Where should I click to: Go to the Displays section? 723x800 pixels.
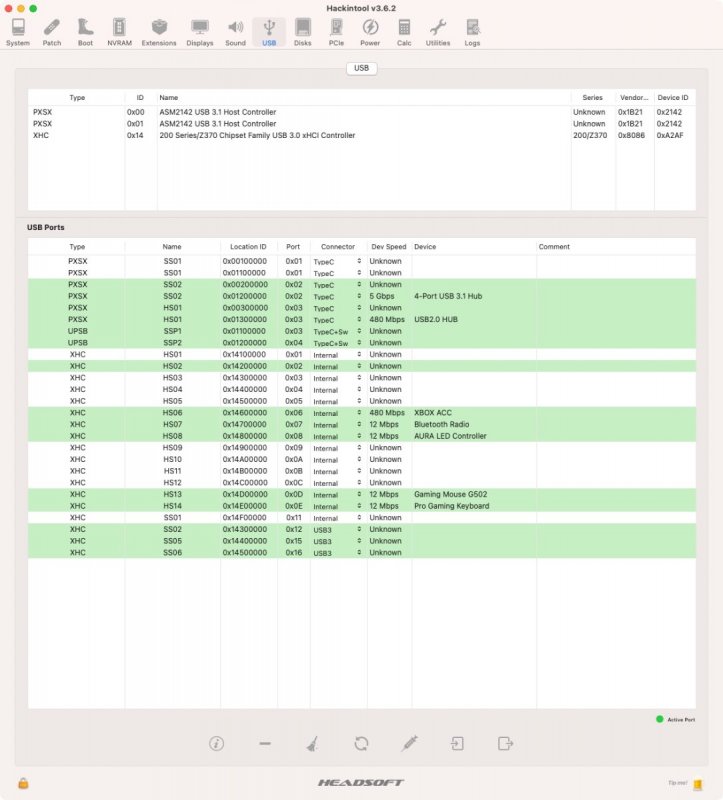(200, 33)
